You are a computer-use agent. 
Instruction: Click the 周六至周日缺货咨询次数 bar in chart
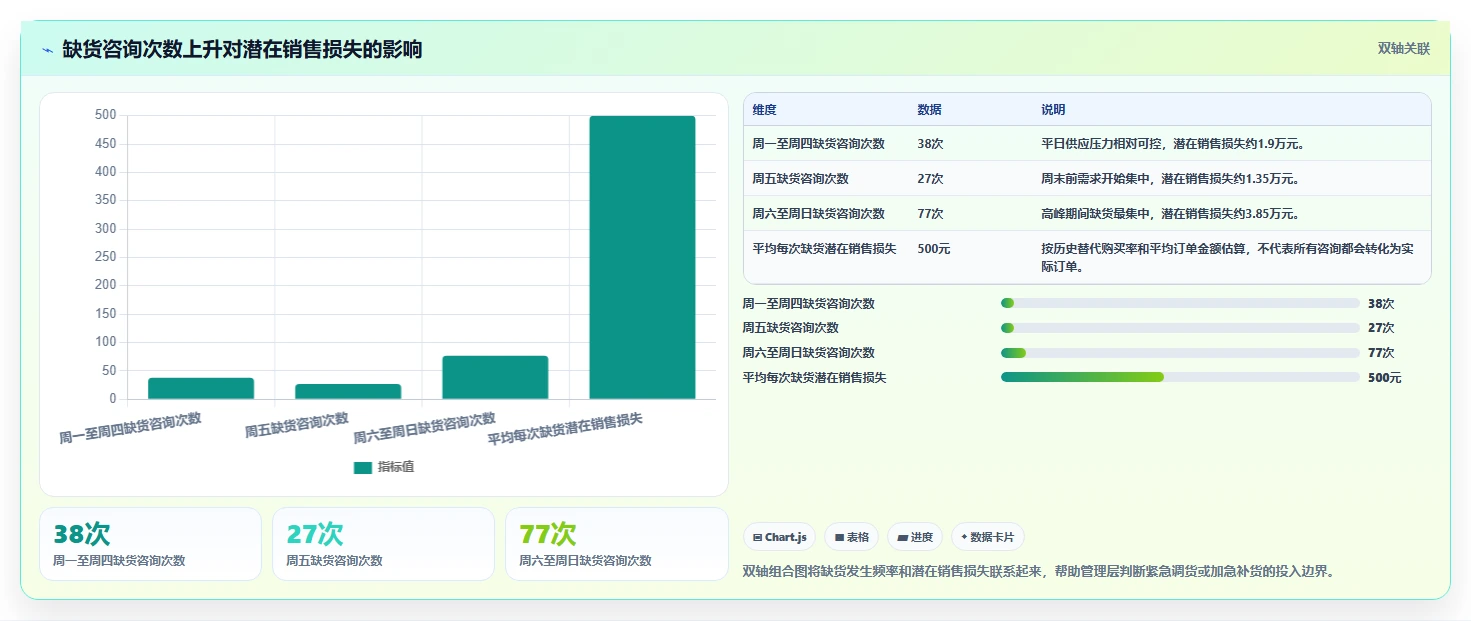coord(495,377)
